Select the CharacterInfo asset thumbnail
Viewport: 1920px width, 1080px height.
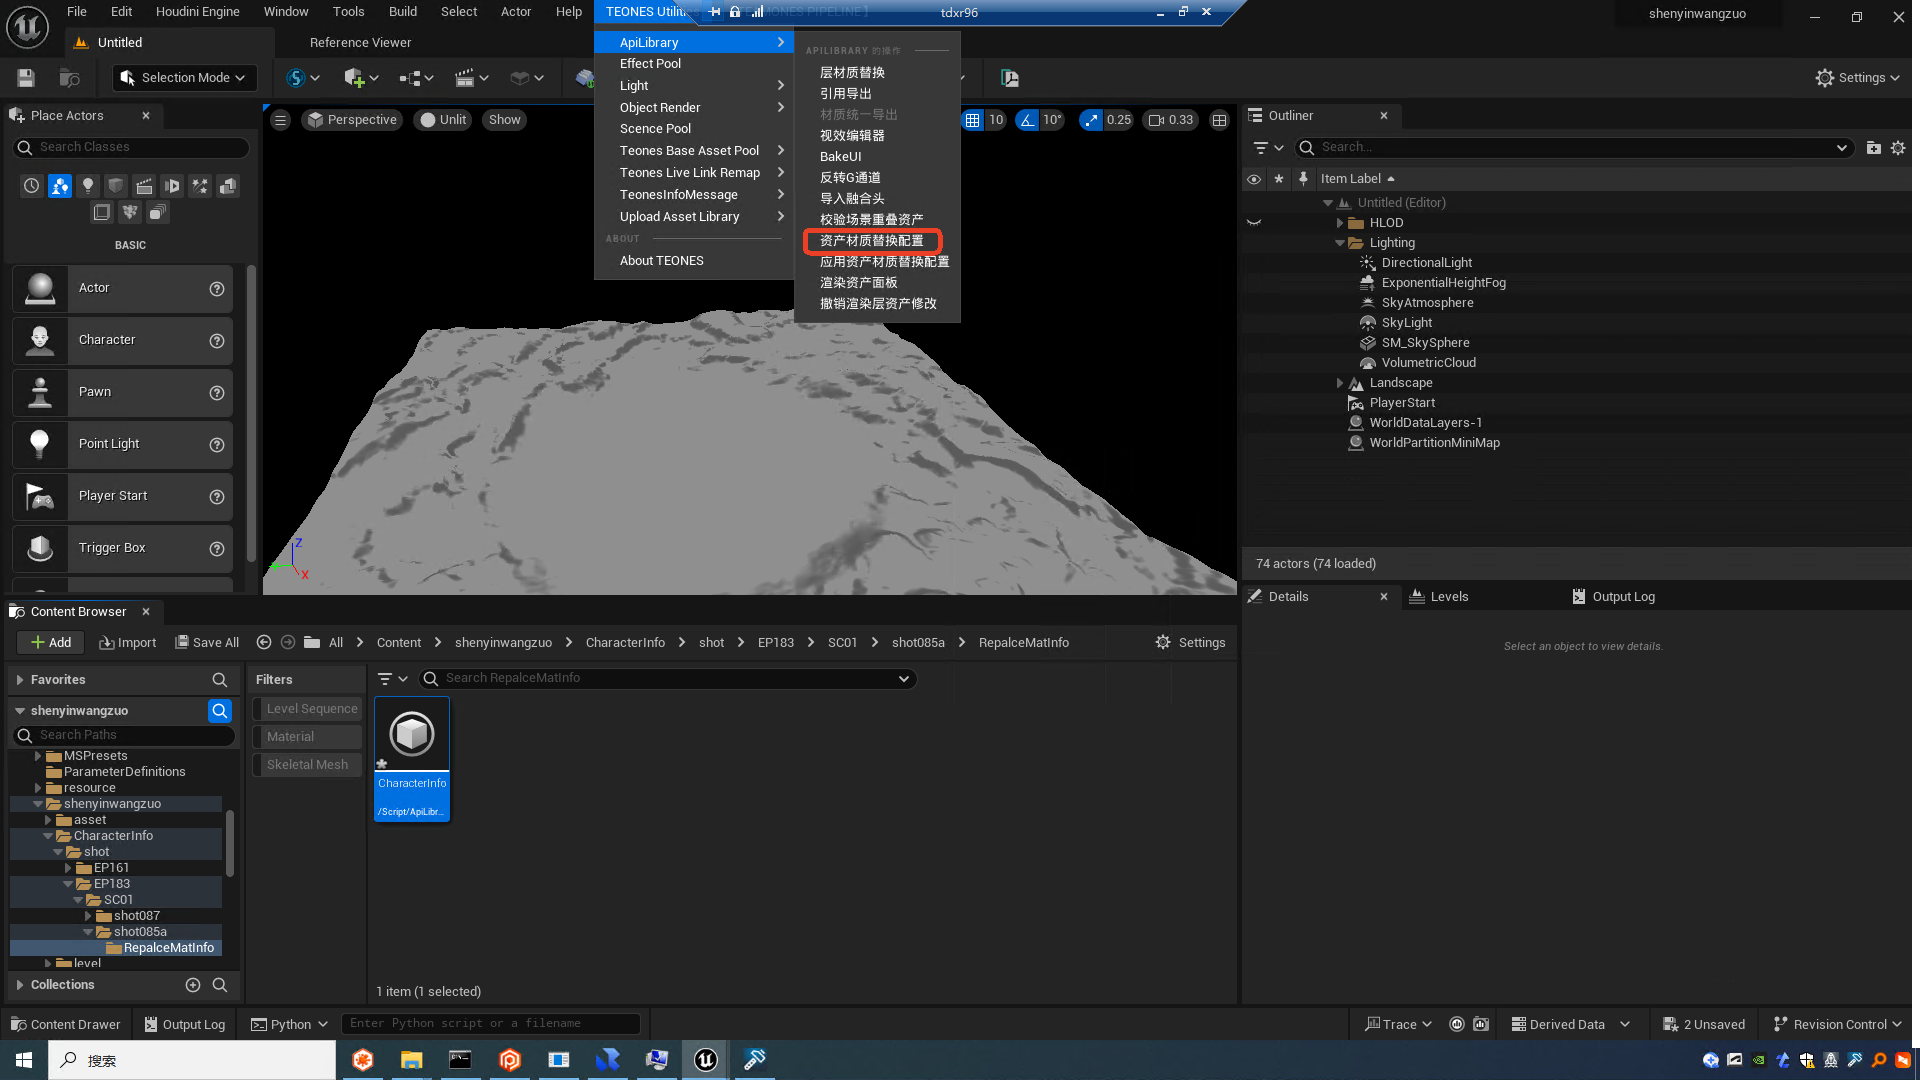pyautogui.click(x=412, y=735)
